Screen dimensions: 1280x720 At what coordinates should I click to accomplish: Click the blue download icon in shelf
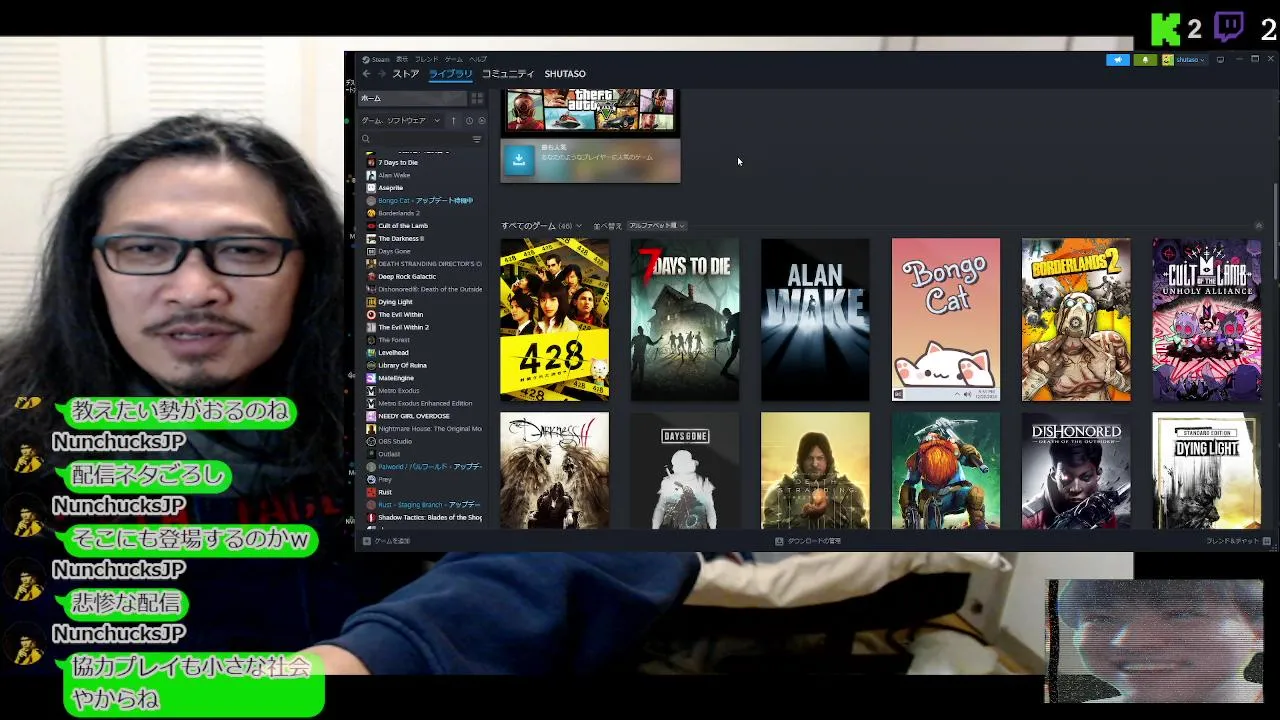518,159
